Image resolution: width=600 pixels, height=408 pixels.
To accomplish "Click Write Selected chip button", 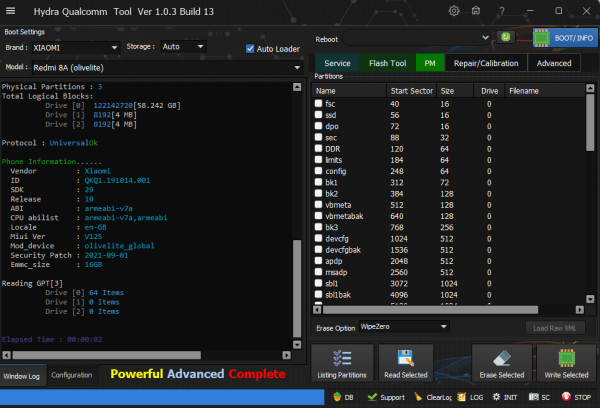I will click(566, 363).
